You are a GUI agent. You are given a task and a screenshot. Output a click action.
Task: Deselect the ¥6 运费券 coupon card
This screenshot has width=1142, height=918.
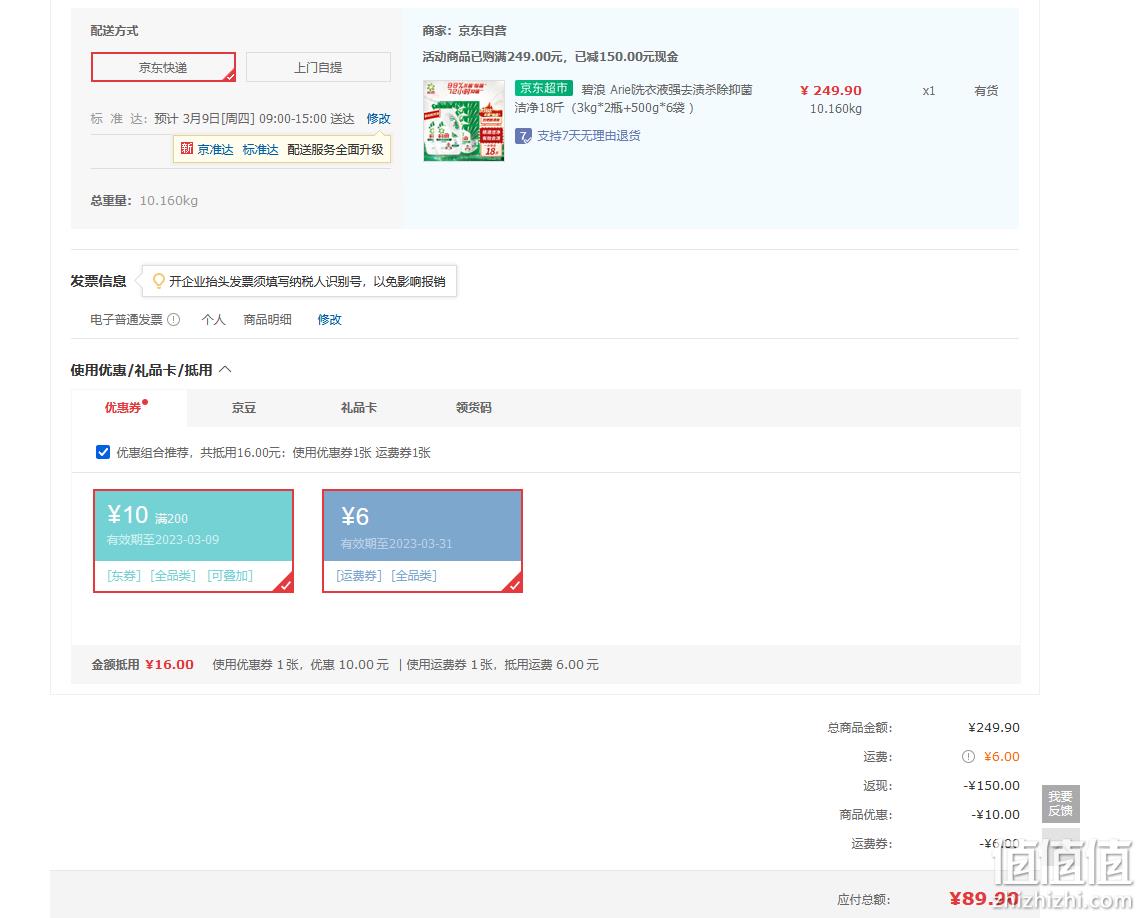[422, 541]
